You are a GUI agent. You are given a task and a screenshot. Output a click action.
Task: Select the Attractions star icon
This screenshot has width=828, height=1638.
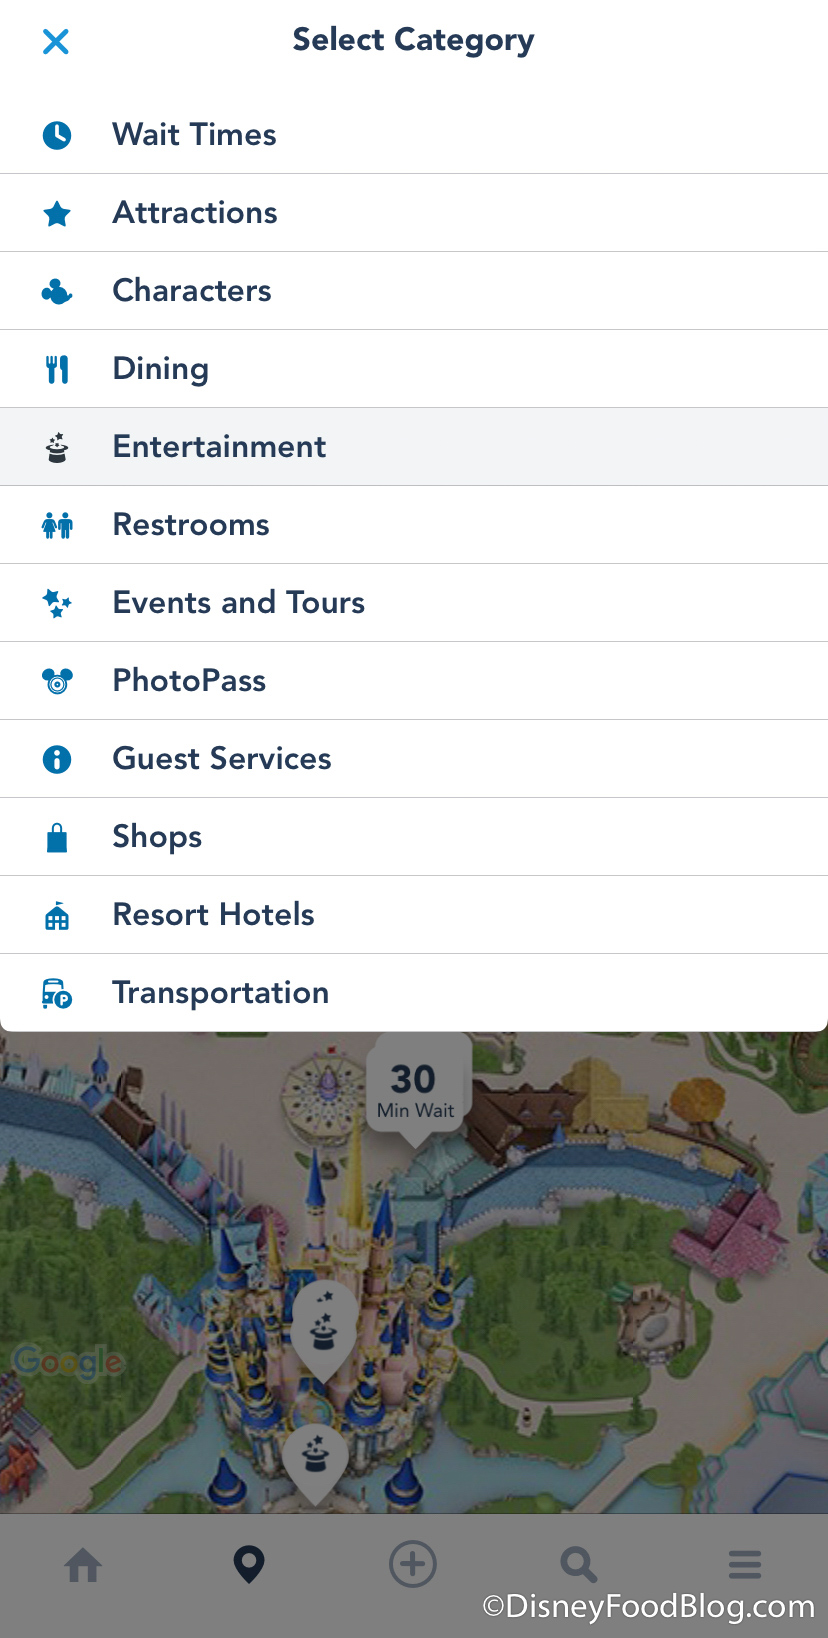[57, 213]
